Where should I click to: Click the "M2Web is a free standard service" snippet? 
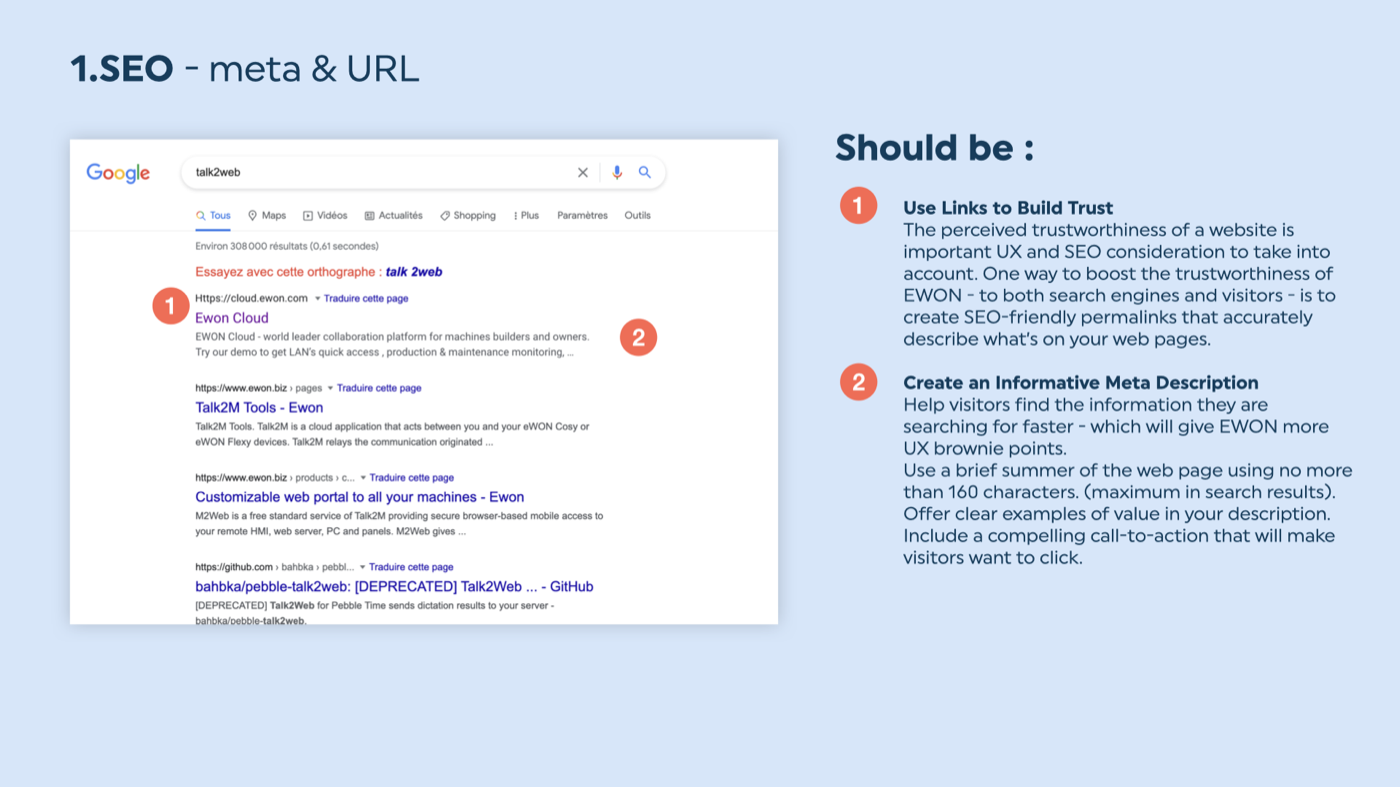point(399,523)
